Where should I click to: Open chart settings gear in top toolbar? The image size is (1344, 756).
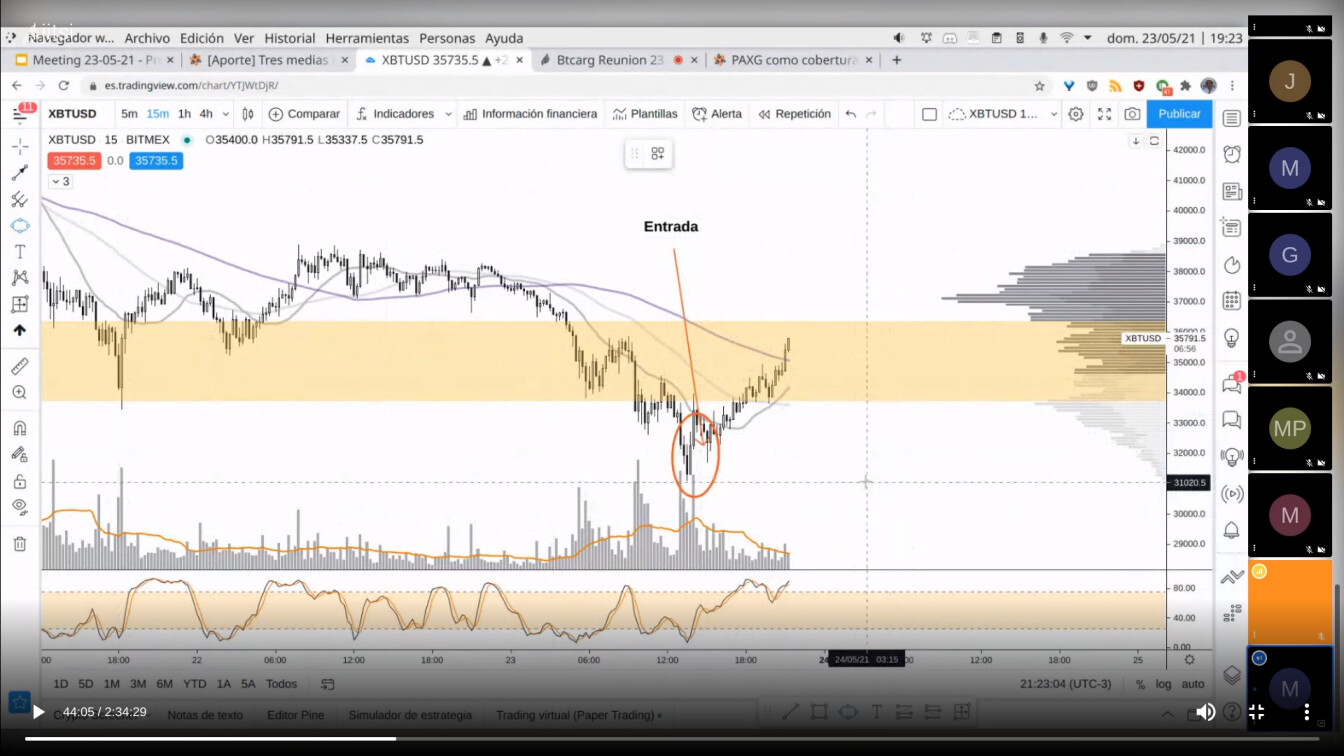click(x=1076, y=114)
